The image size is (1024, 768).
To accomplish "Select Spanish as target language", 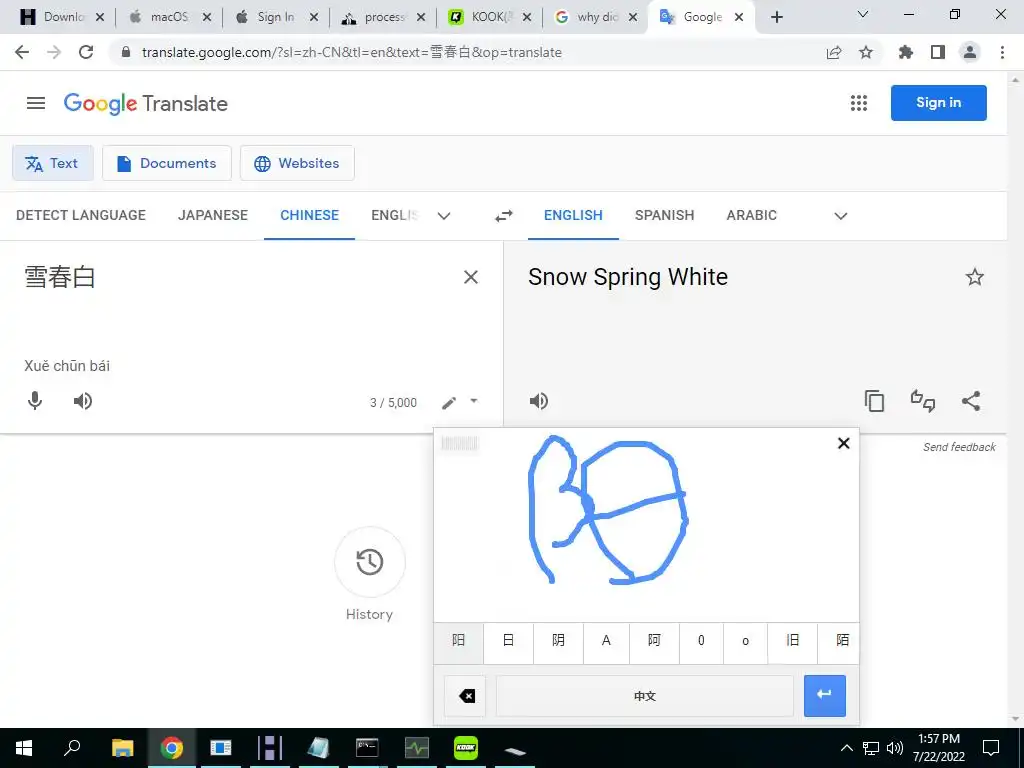I will tap(665, 216).
